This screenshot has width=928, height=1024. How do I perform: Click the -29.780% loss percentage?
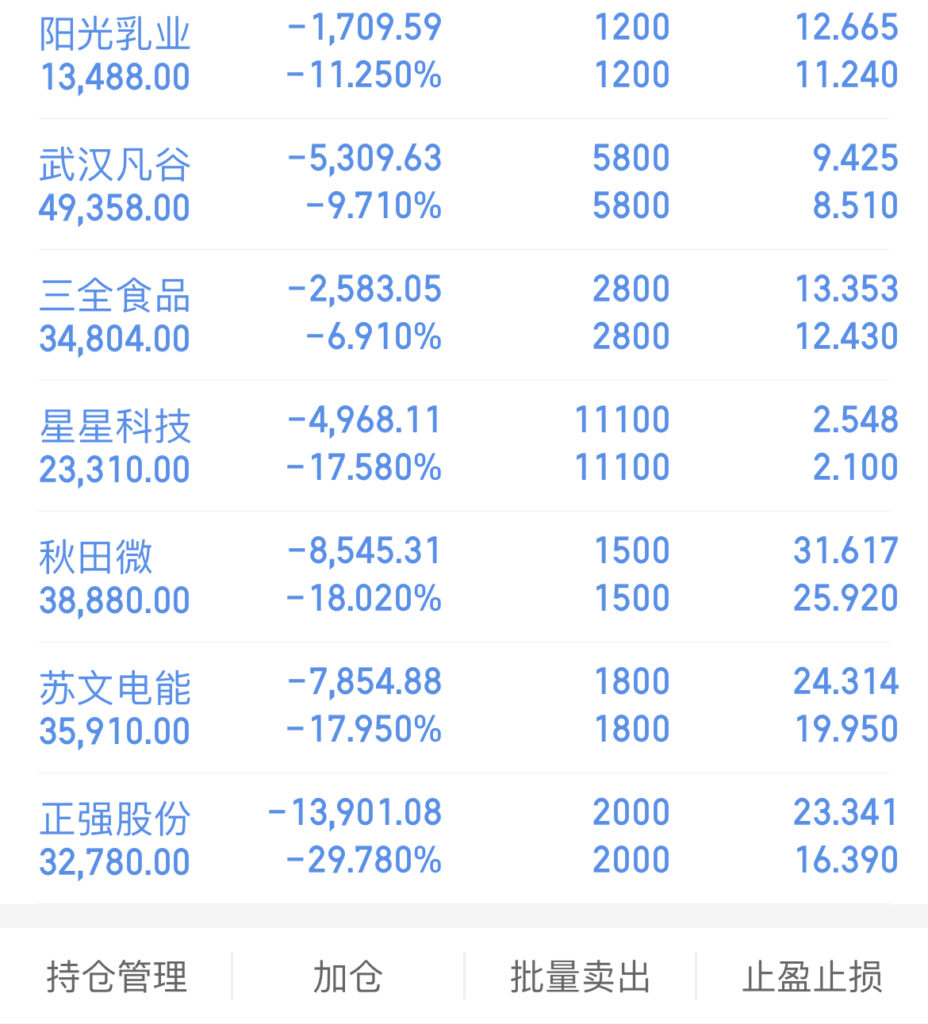click(364, 860)
